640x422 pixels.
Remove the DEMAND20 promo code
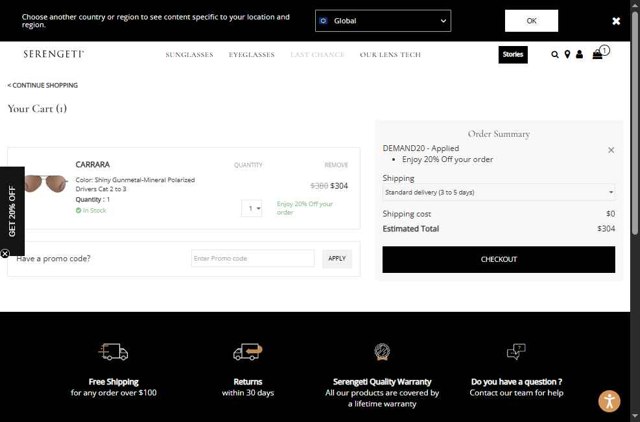click(x=611, y=150)
